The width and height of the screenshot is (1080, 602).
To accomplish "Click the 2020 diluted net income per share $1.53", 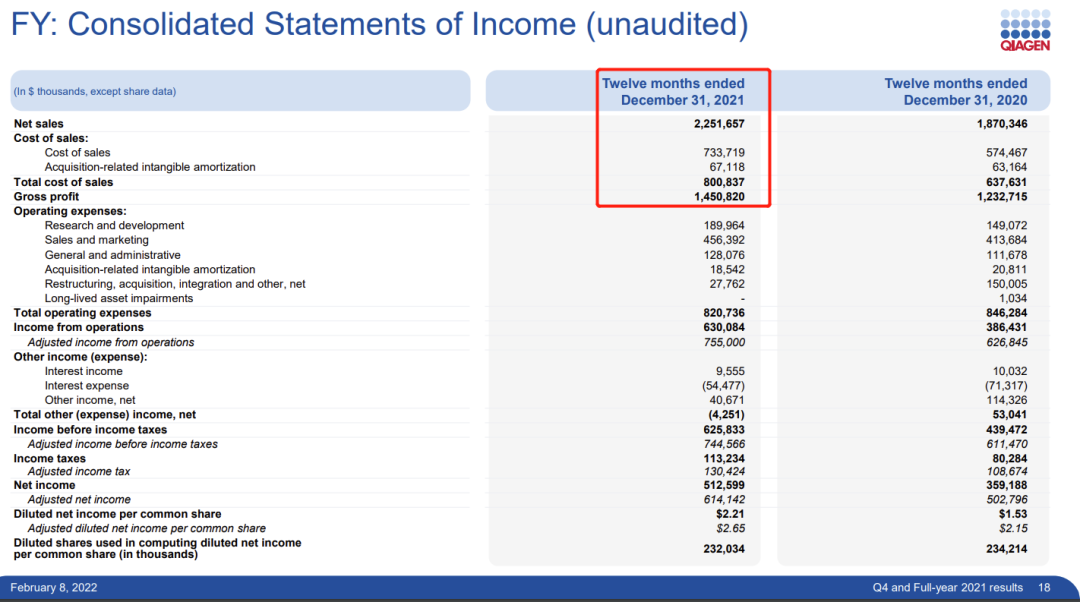I will point(1013,514).
